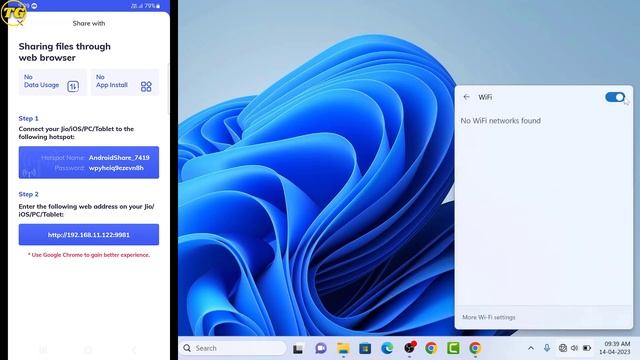Tap the hotspot signal icon in blue card
This screenshot has height=360, width=640.
(29, 172)
